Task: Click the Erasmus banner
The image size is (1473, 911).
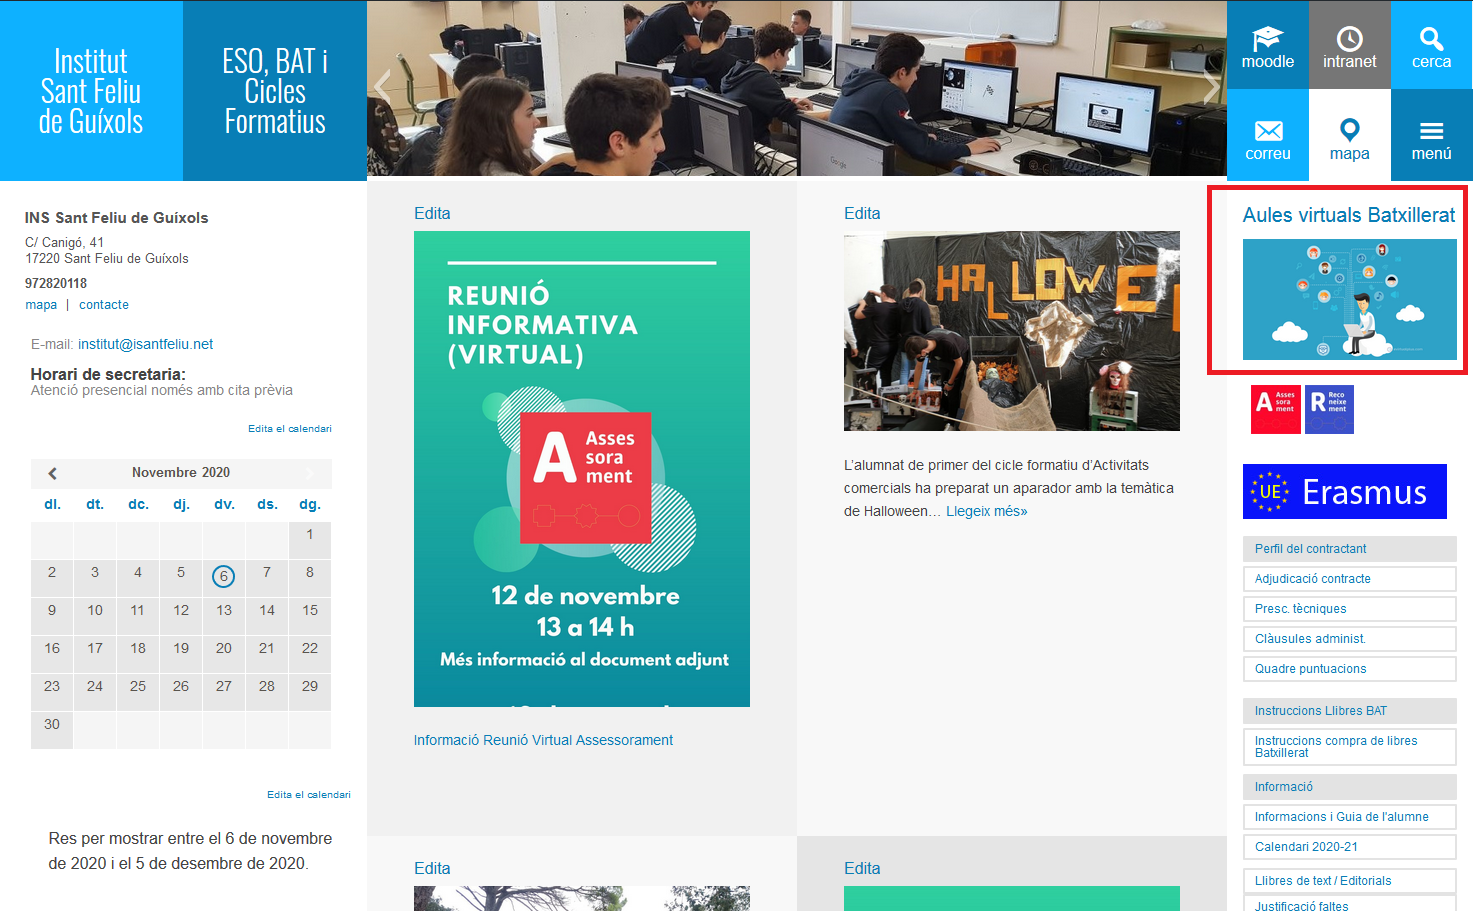Action: 1344,491
